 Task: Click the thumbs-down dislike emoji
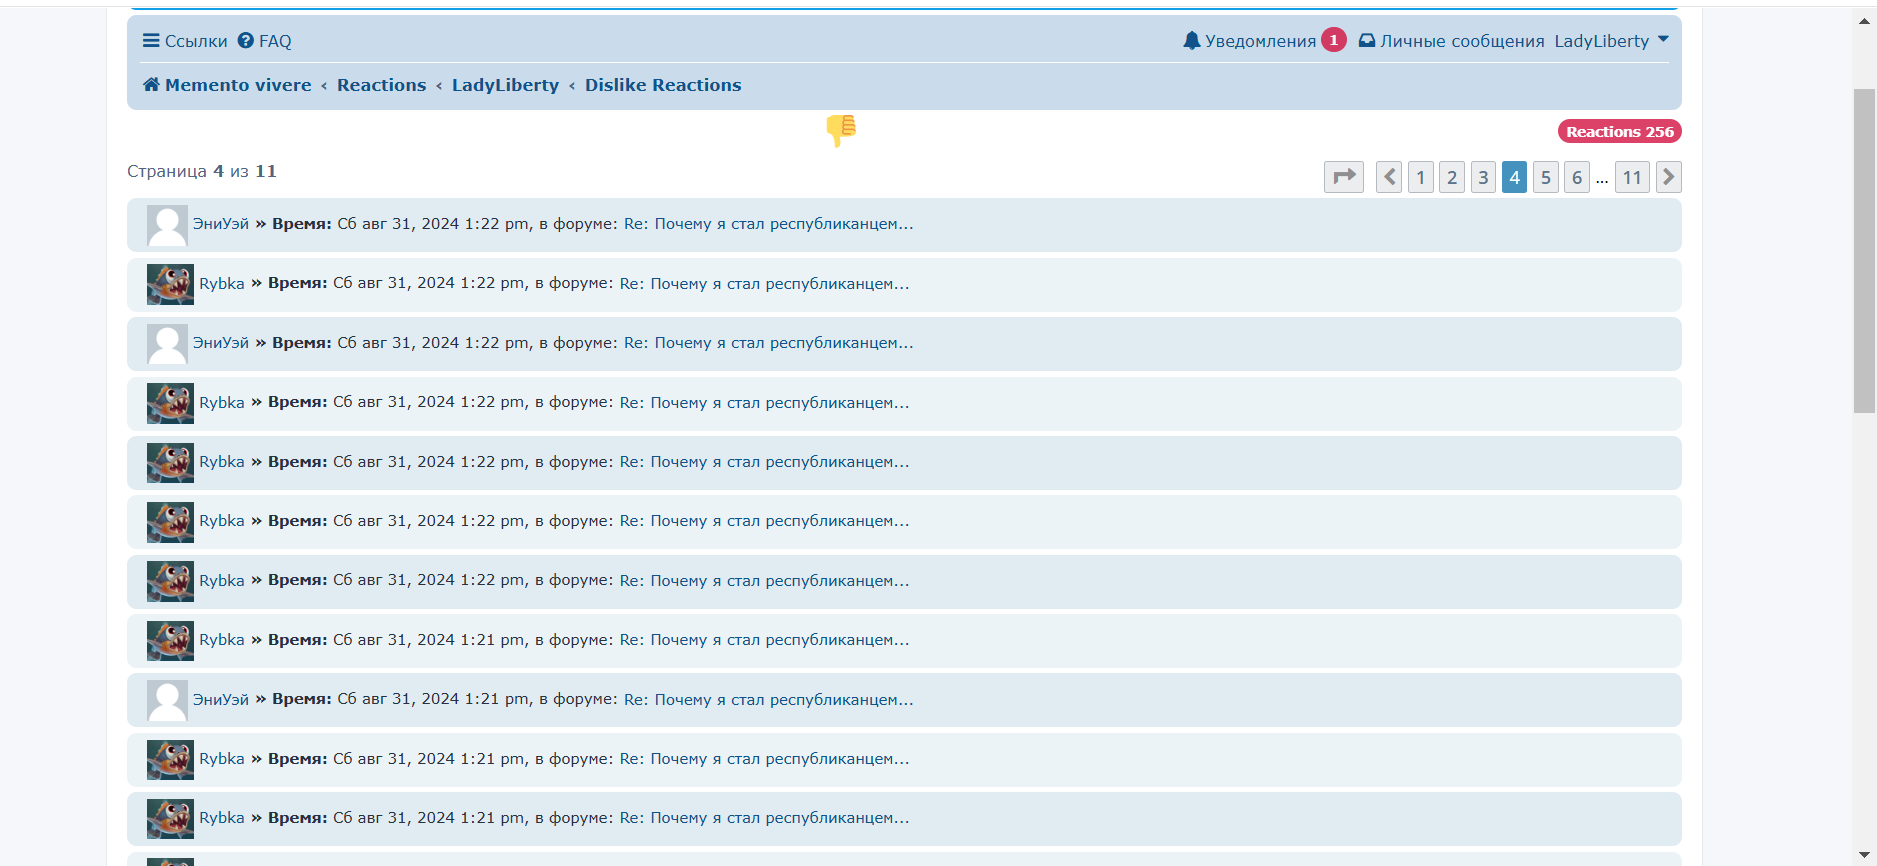(841, 130)
